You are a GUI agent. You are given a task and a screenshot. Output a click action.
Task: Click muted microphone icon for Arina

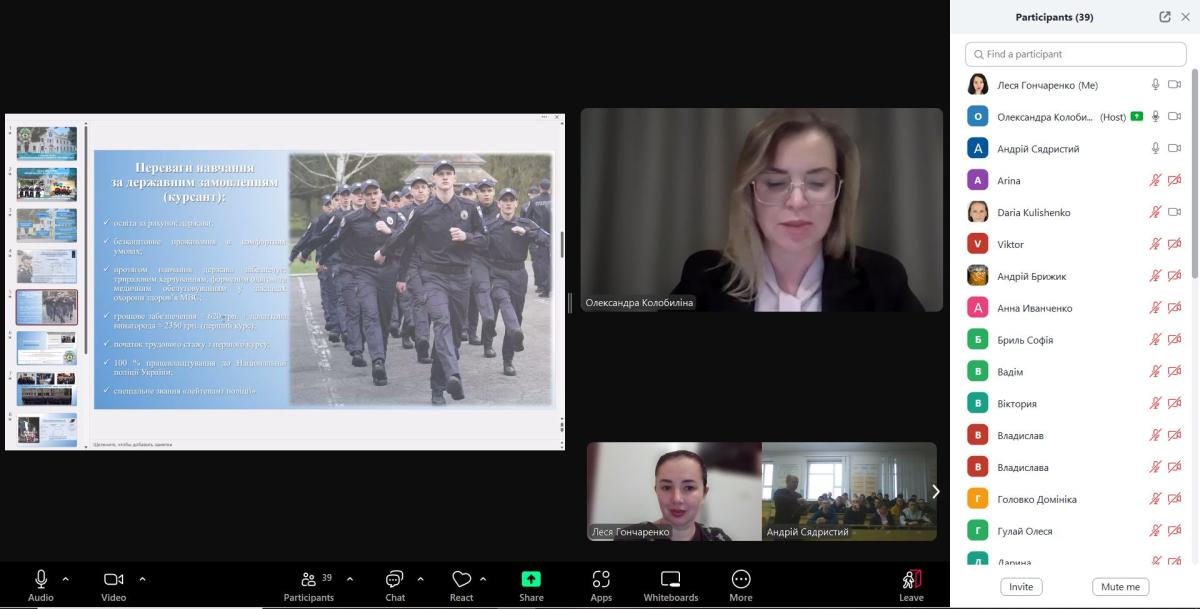click(x=1155, y=180)
